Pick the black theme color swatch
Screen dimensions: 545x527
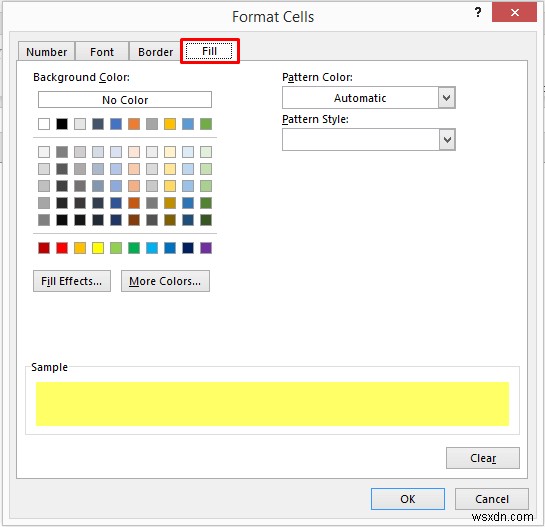point(62,124)
